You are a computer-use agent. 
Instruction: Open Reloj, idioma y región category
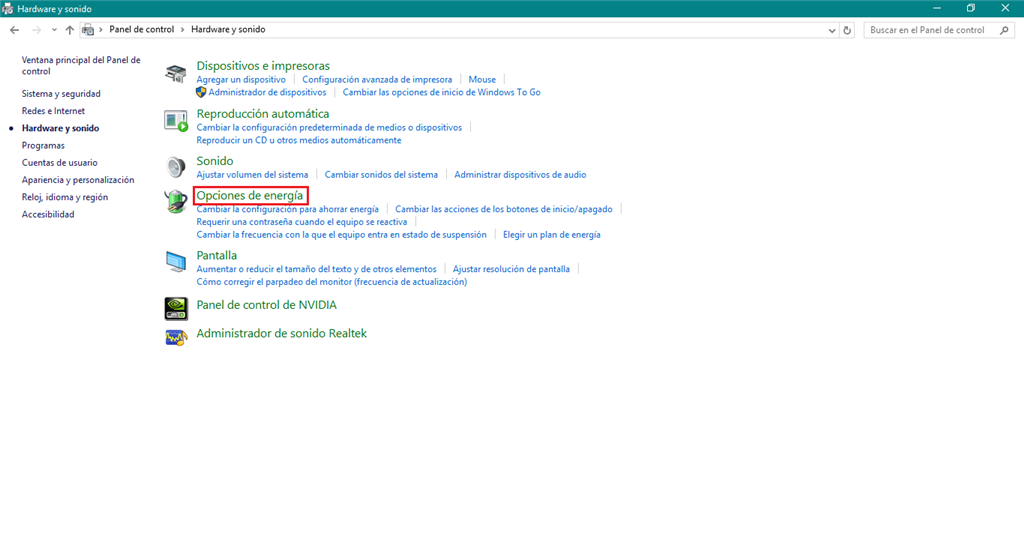coord(65,197)
